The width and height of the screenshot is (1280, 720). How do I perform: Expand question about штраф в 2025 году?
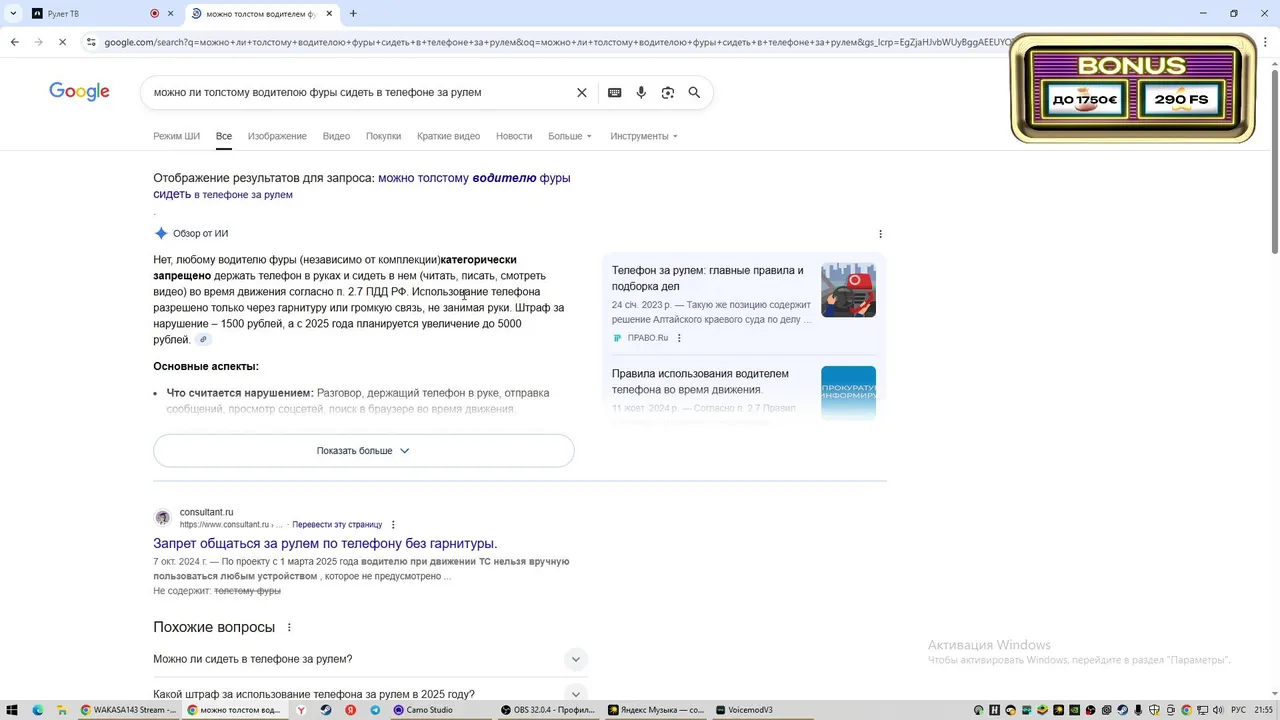[x=370, y=694]
